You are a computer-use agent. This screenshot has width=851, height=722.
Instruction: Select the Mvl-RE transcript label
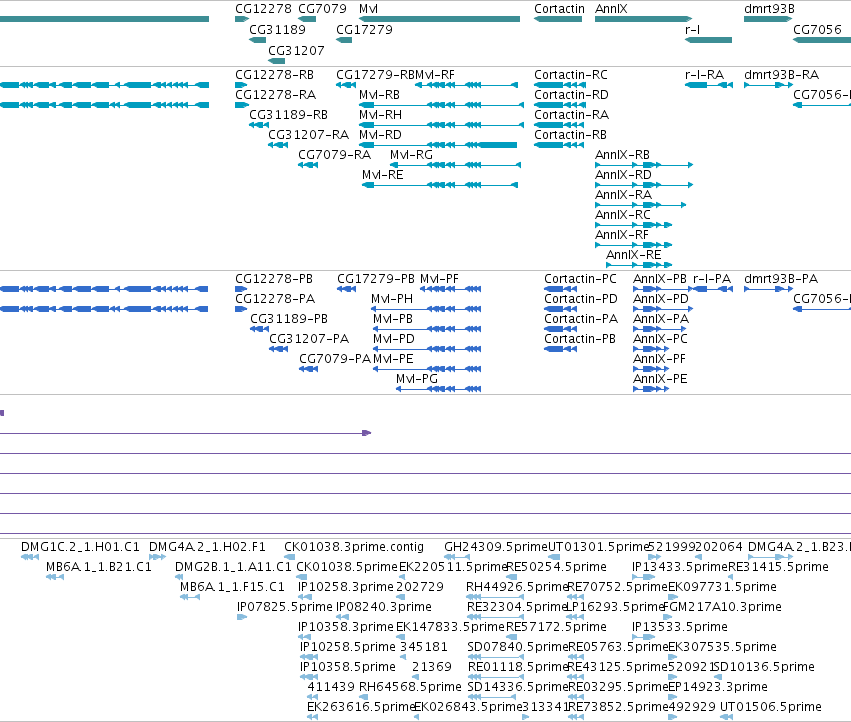click(x=383, y=175)
